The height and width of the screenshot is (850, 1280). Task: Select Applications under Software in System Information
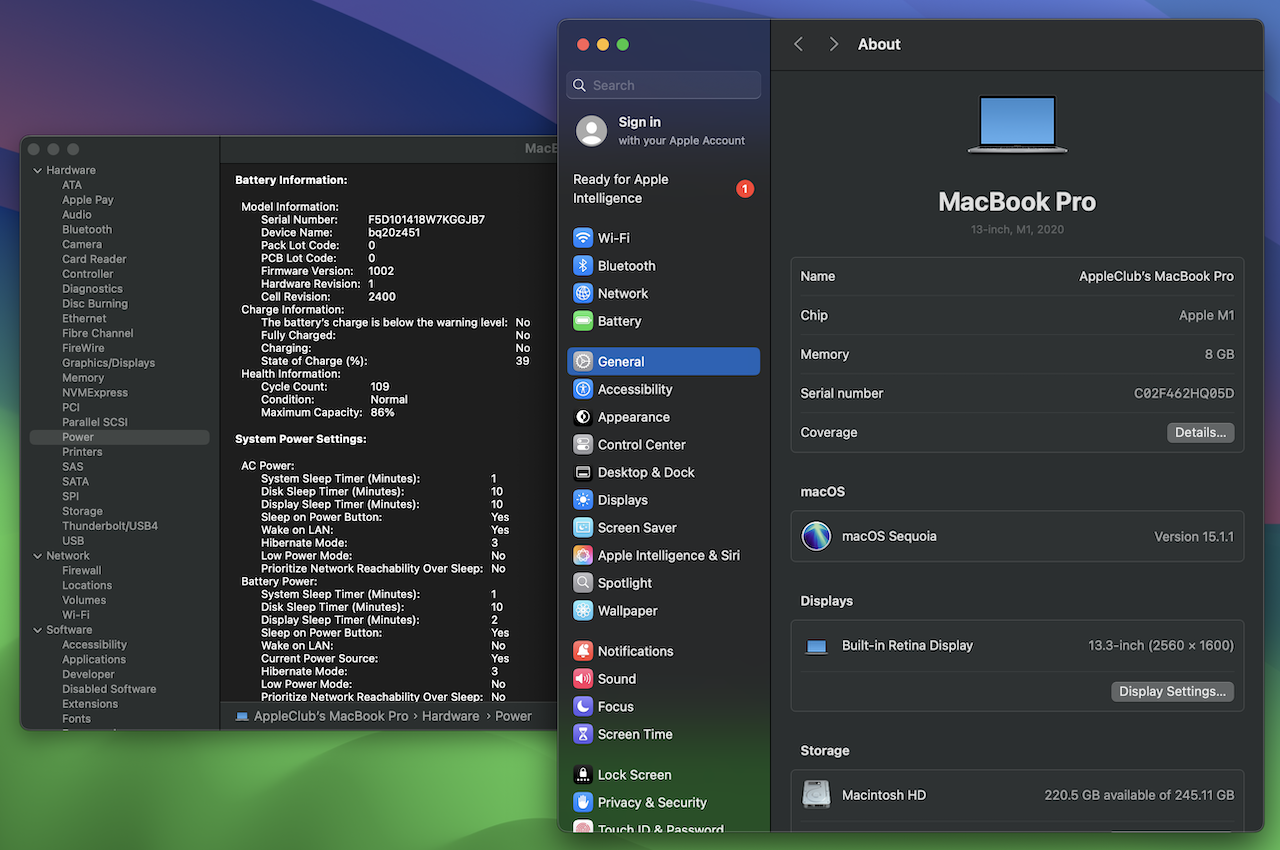pyautogui.click(x=94, y=660)
